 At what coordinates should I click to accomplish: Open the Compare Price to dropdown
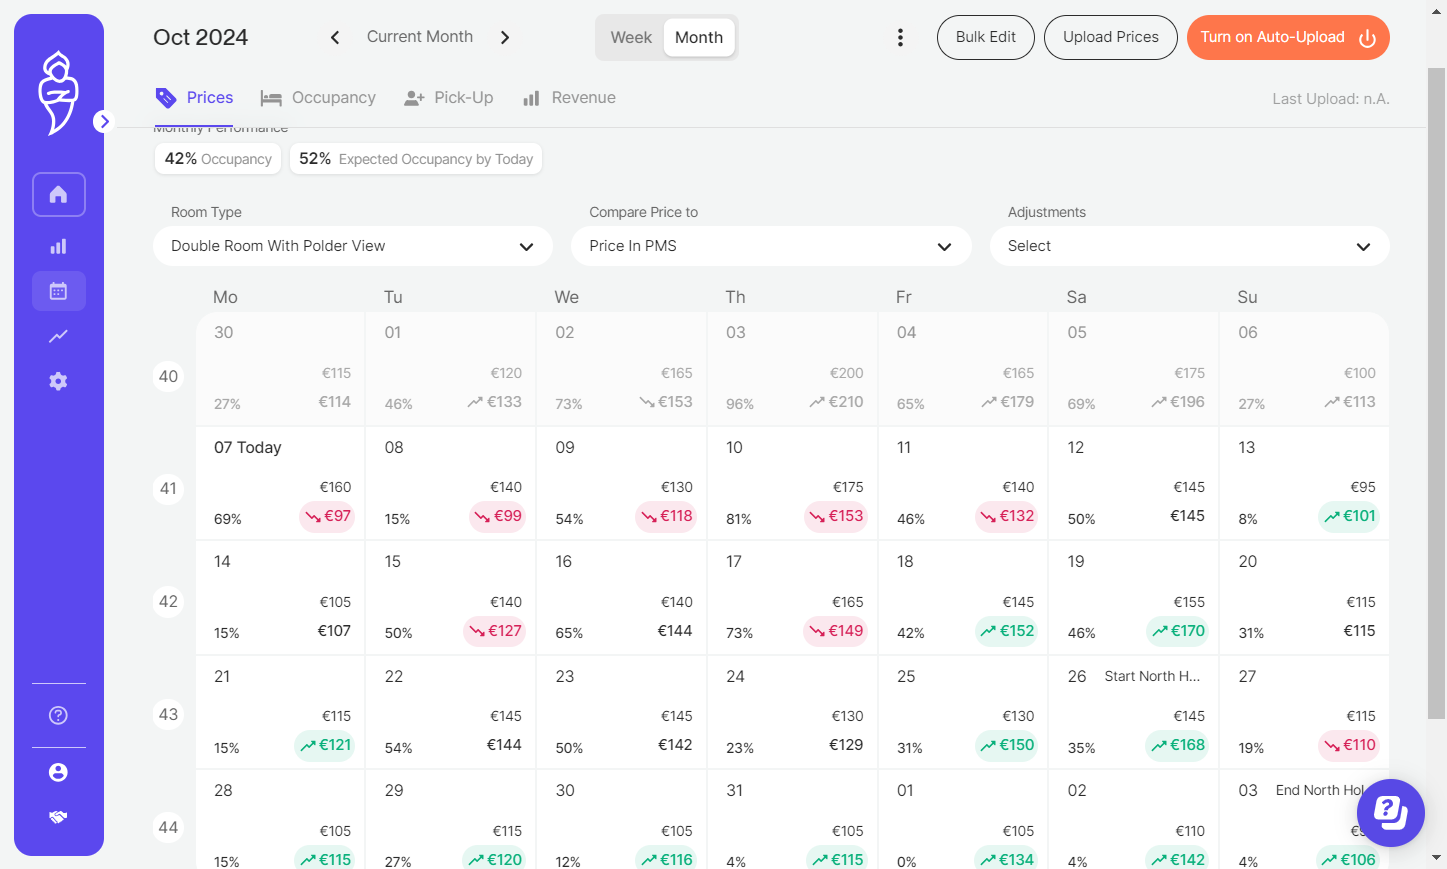click(771, 246)
